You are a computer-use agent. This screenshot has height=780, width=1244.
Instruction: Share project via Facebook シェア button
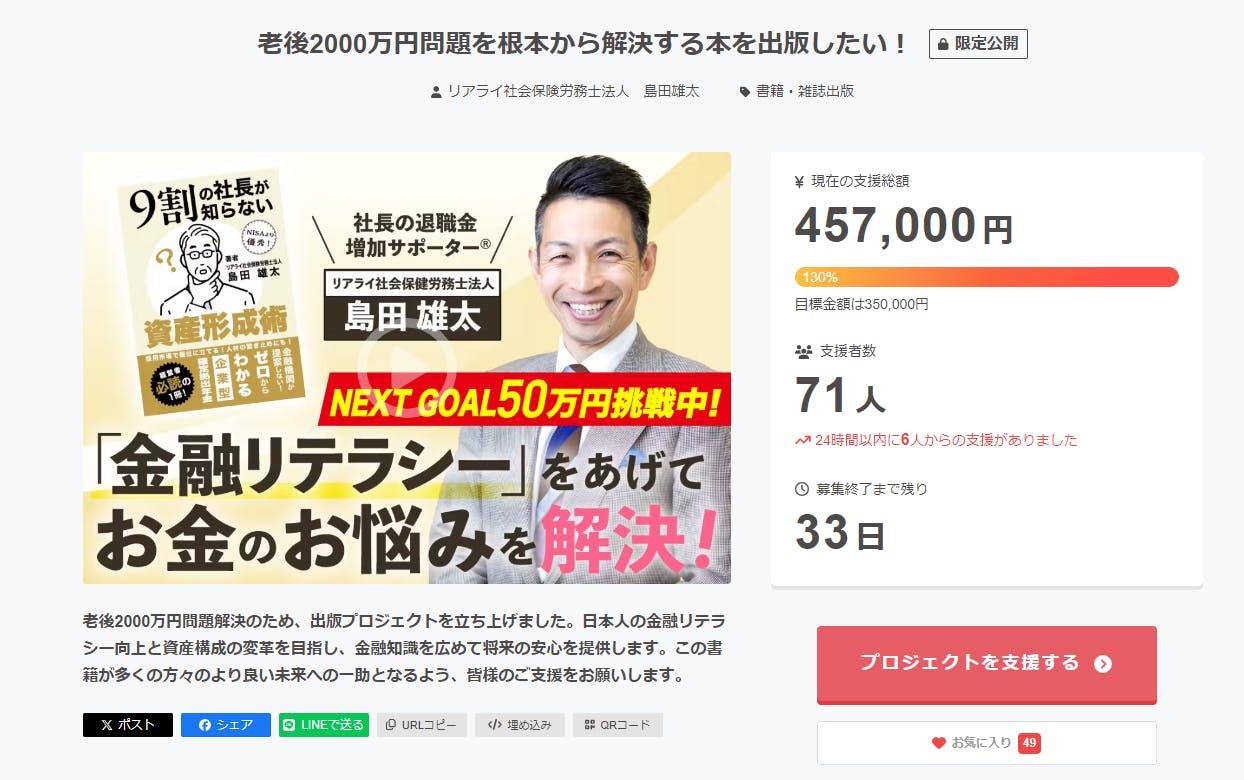point(226,725)
